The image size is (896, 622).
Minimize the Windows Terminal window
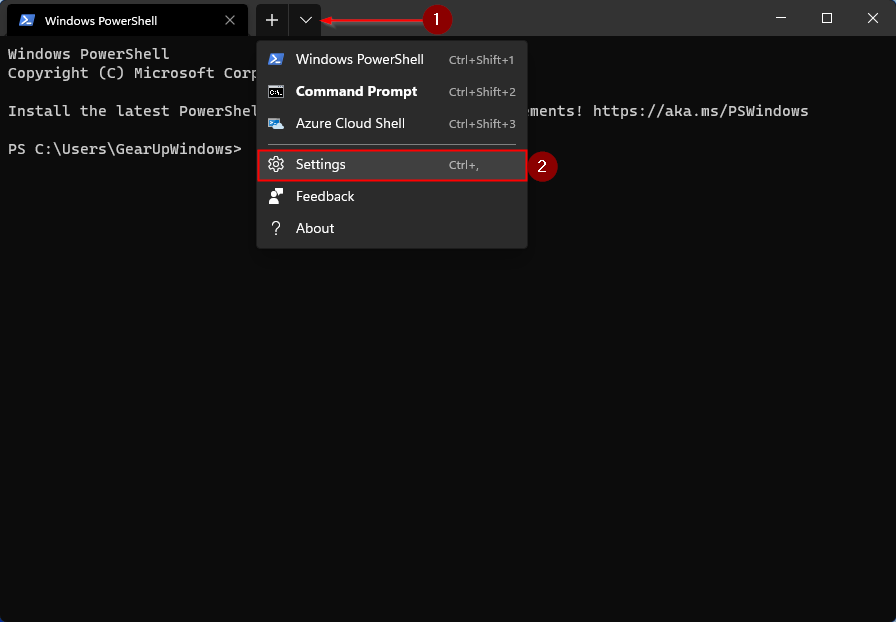[x=781, y=18]
